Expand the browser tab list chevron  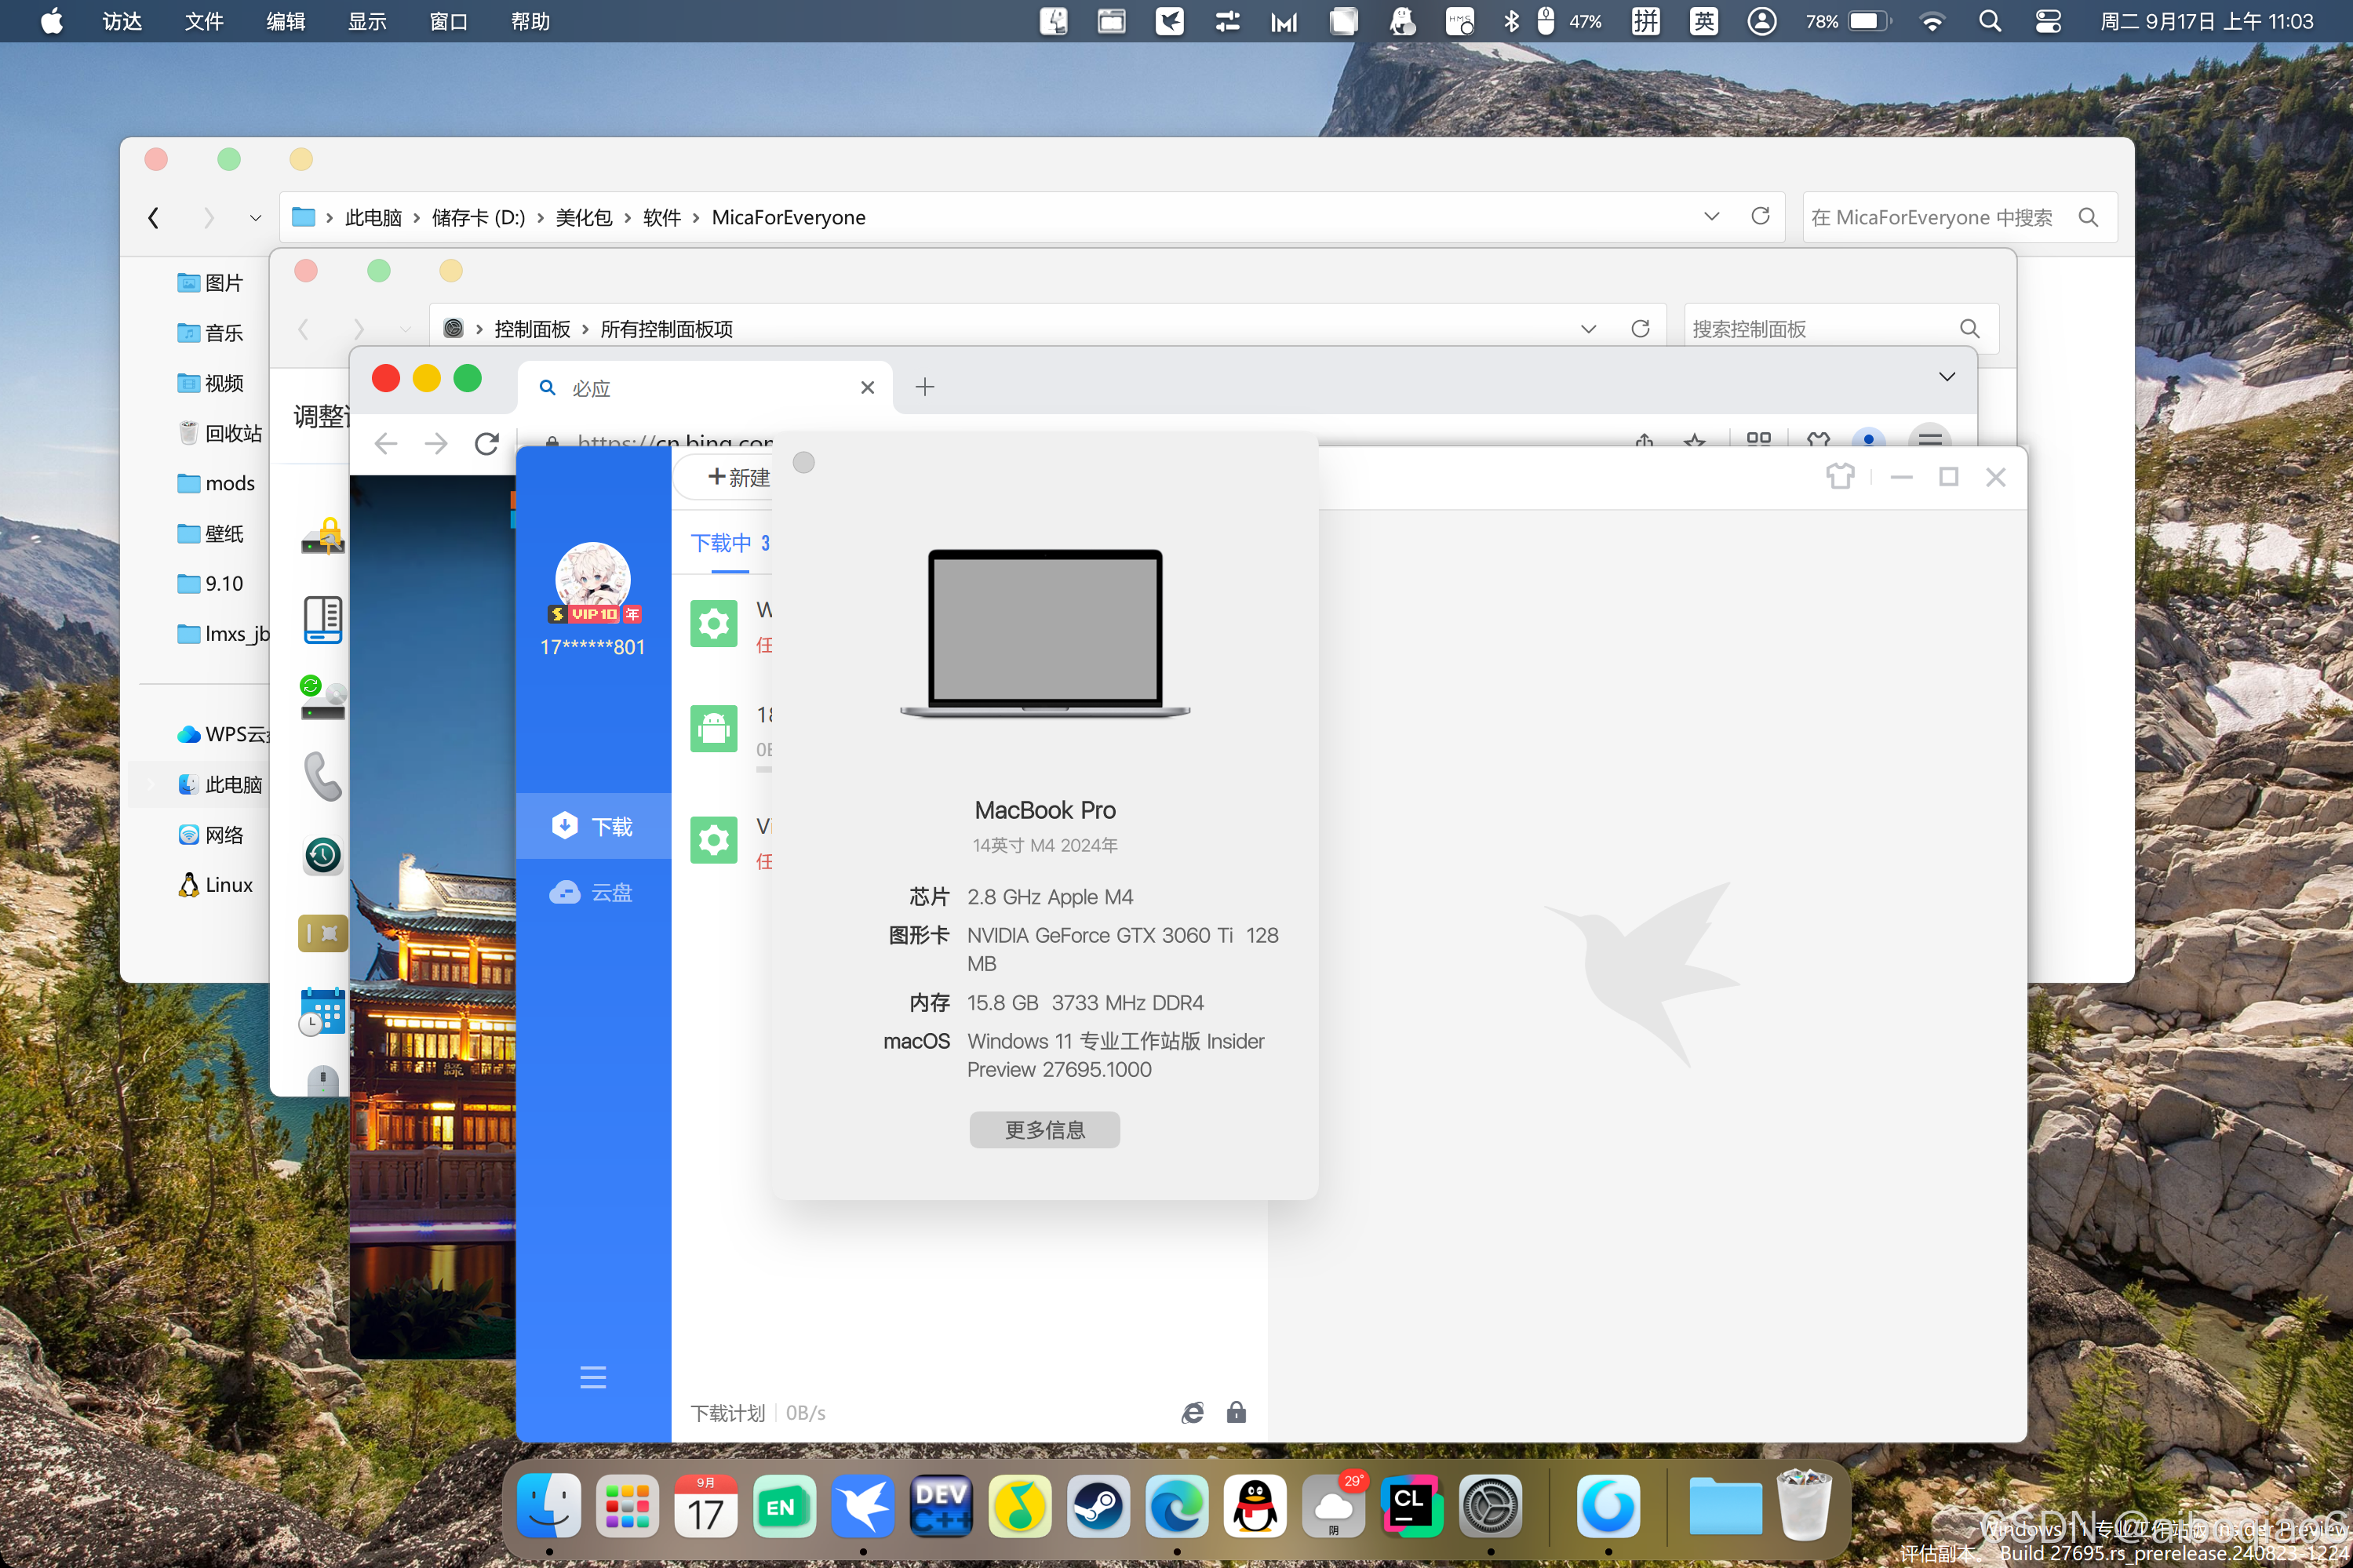tap(1946, 376)
